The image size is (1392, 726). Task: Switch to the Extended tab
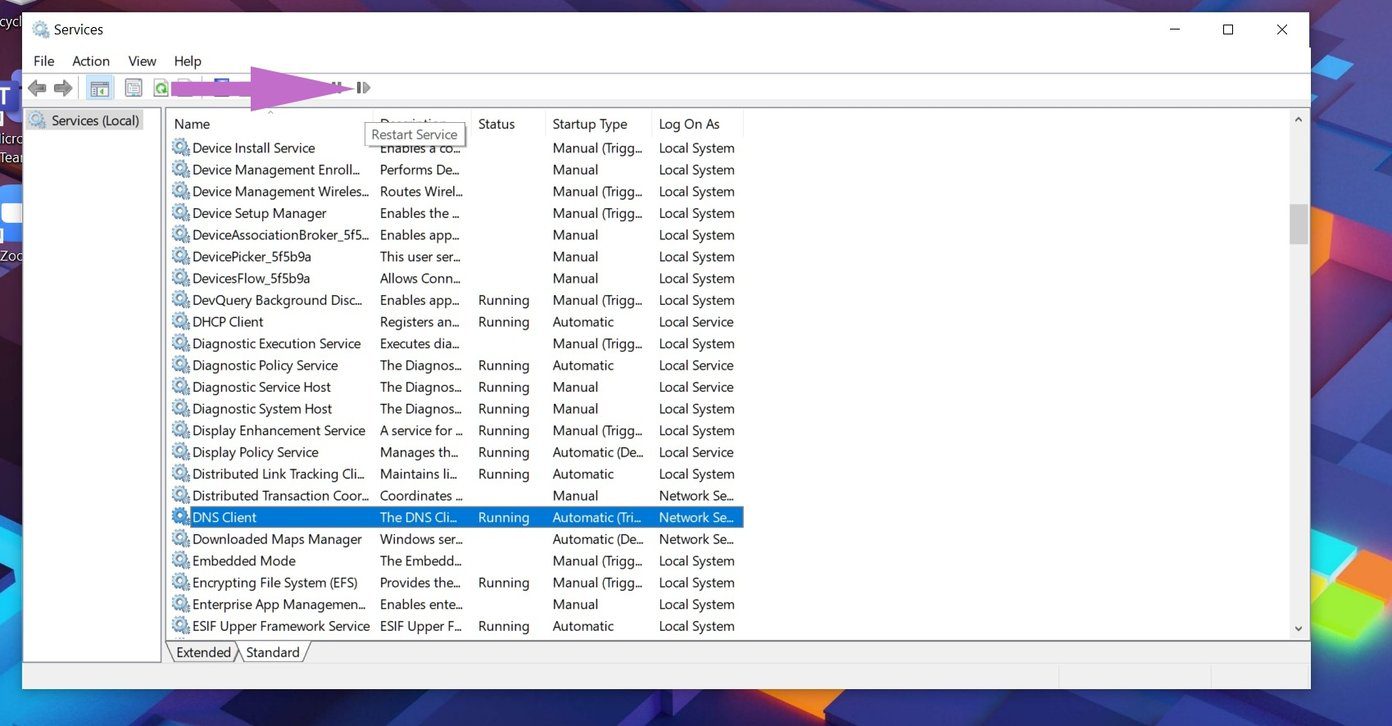tap(203, 652)
